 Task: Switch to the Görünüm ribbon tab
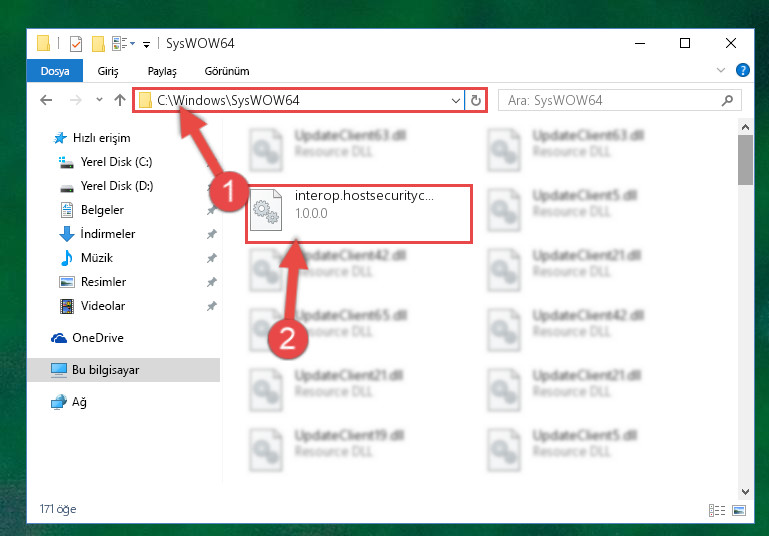coord(227,71)
